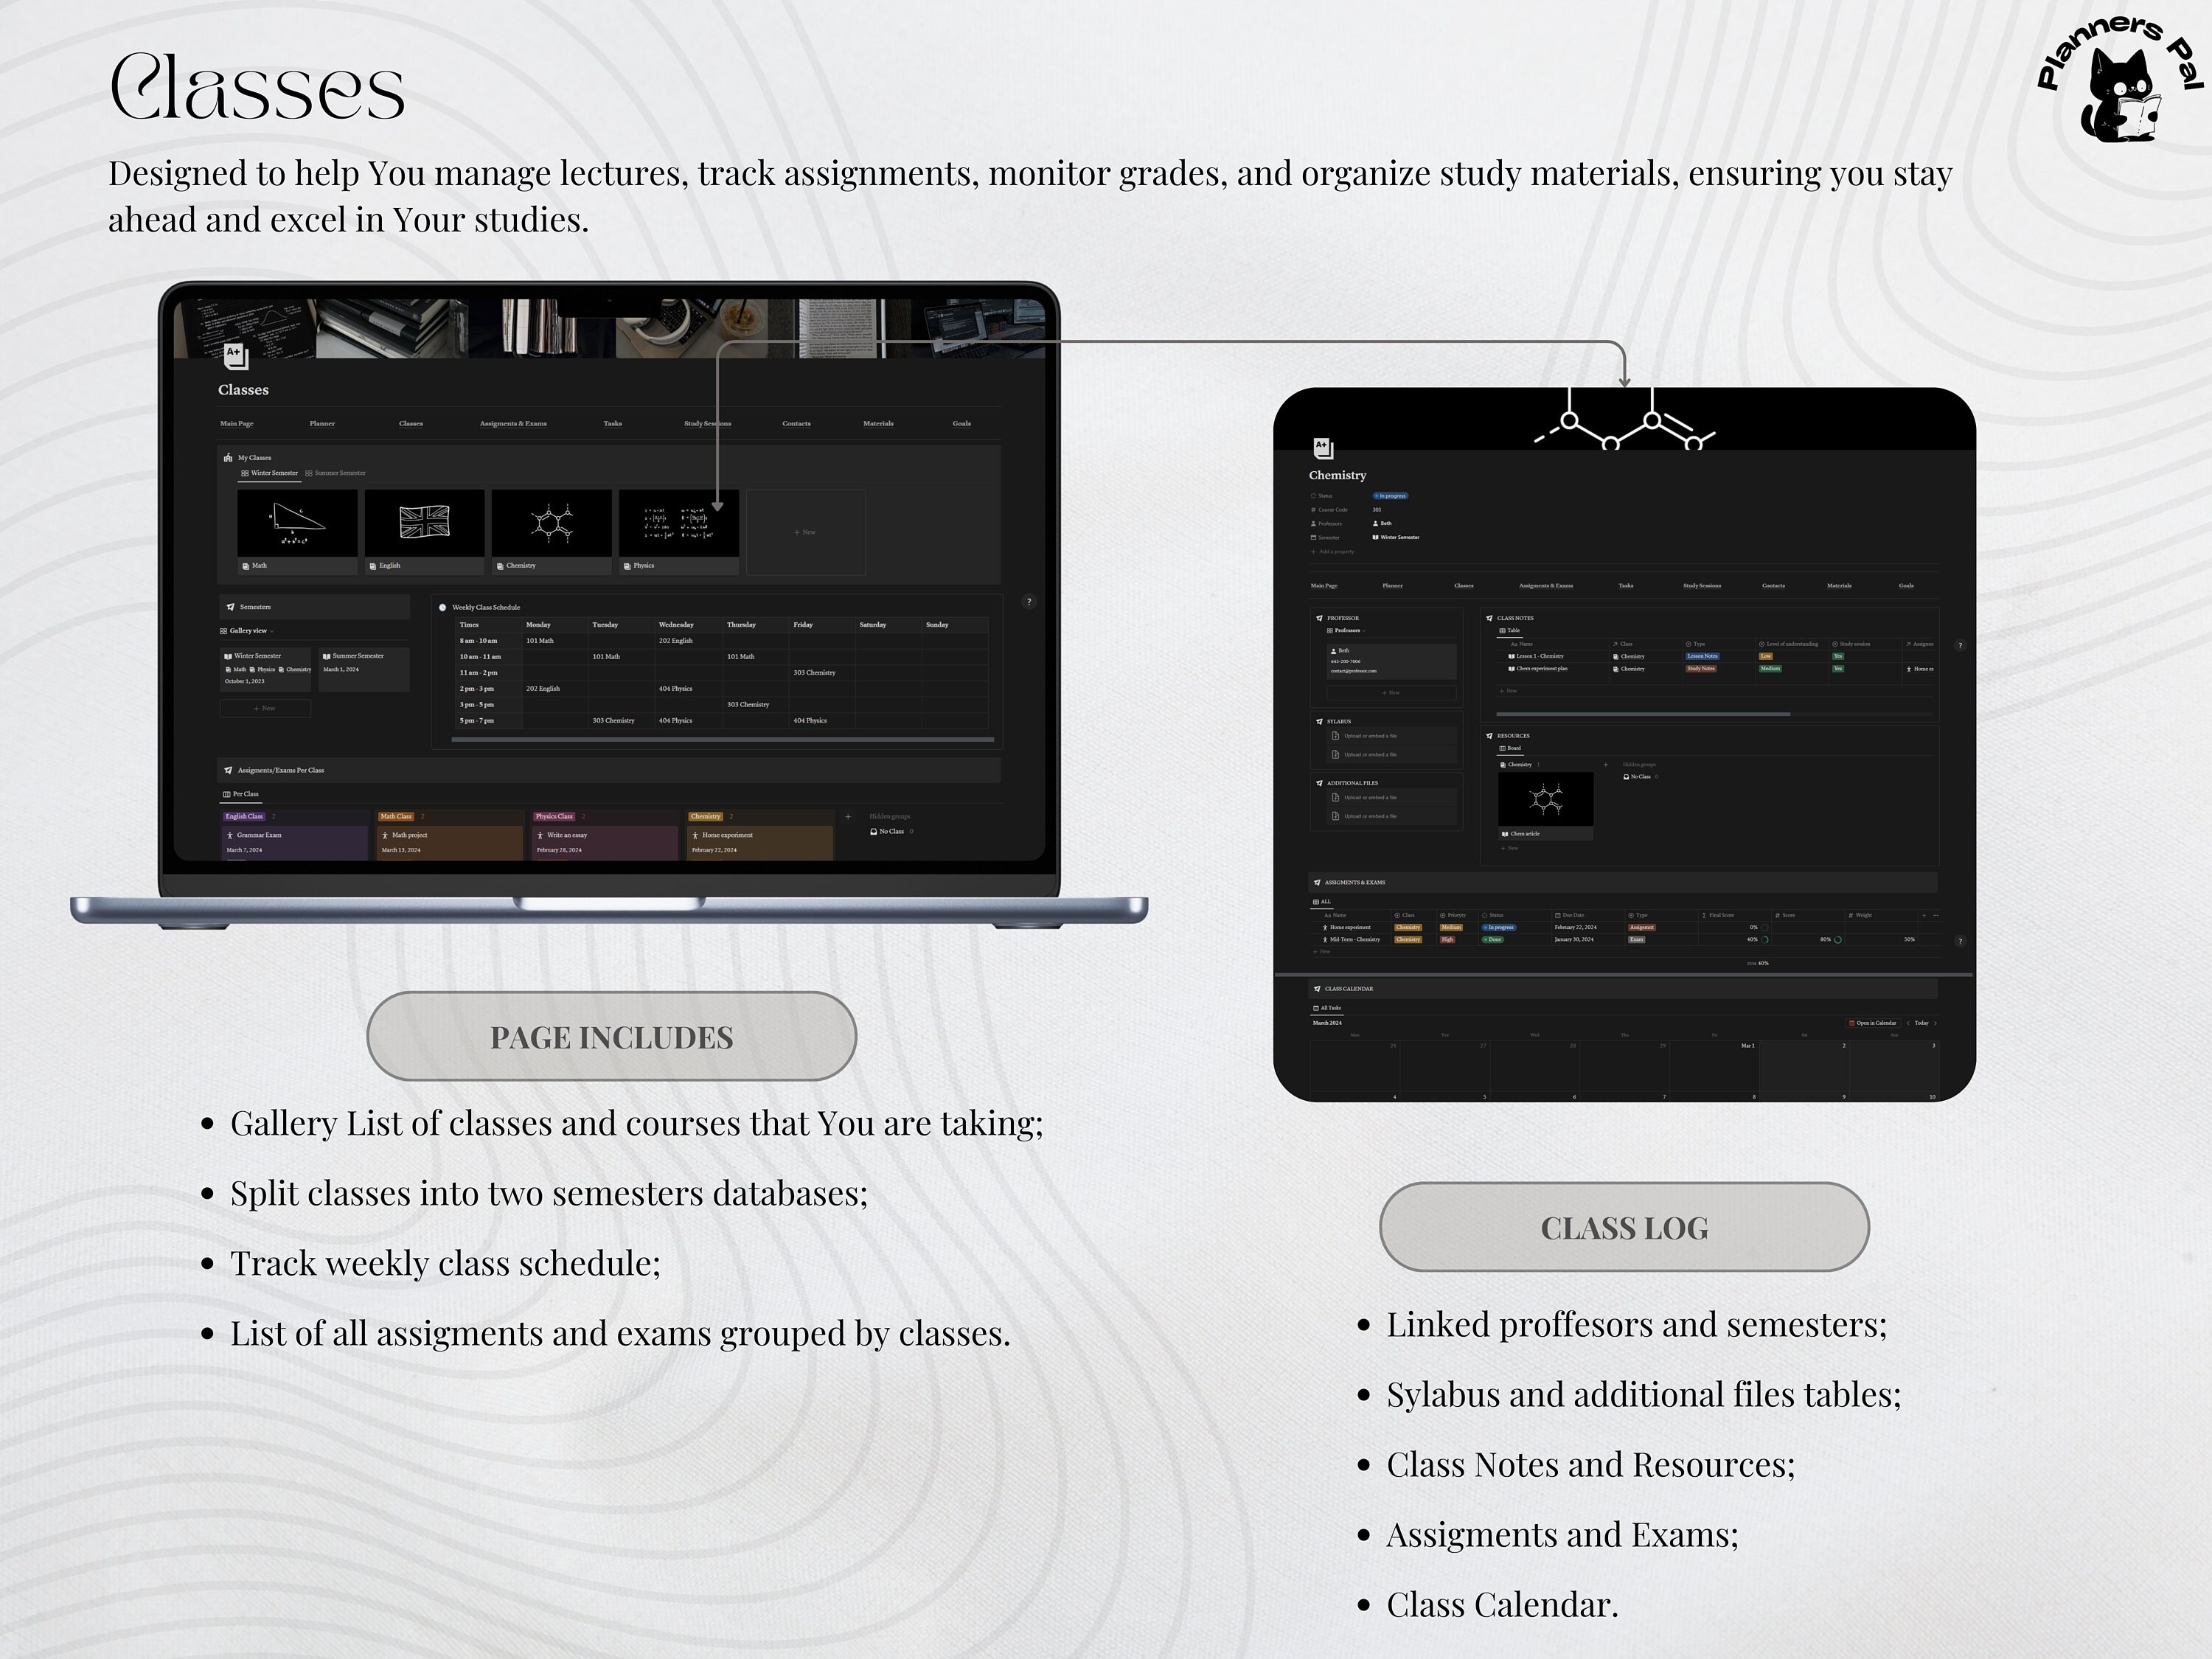
Task: Click the plus icon beside the Chemistry group in Resources
Action: 1605,765
